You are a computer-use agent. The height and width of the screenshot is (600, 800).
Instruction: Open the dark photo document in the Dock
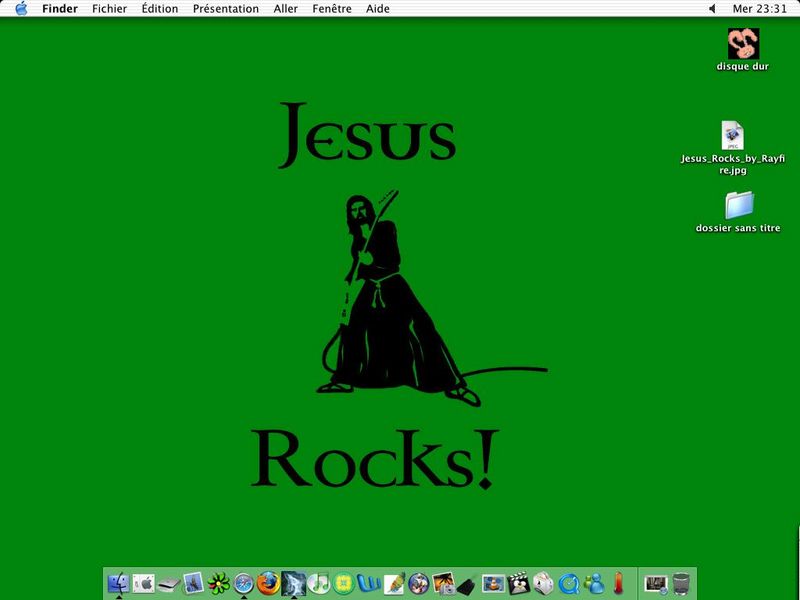pos(656,583)
